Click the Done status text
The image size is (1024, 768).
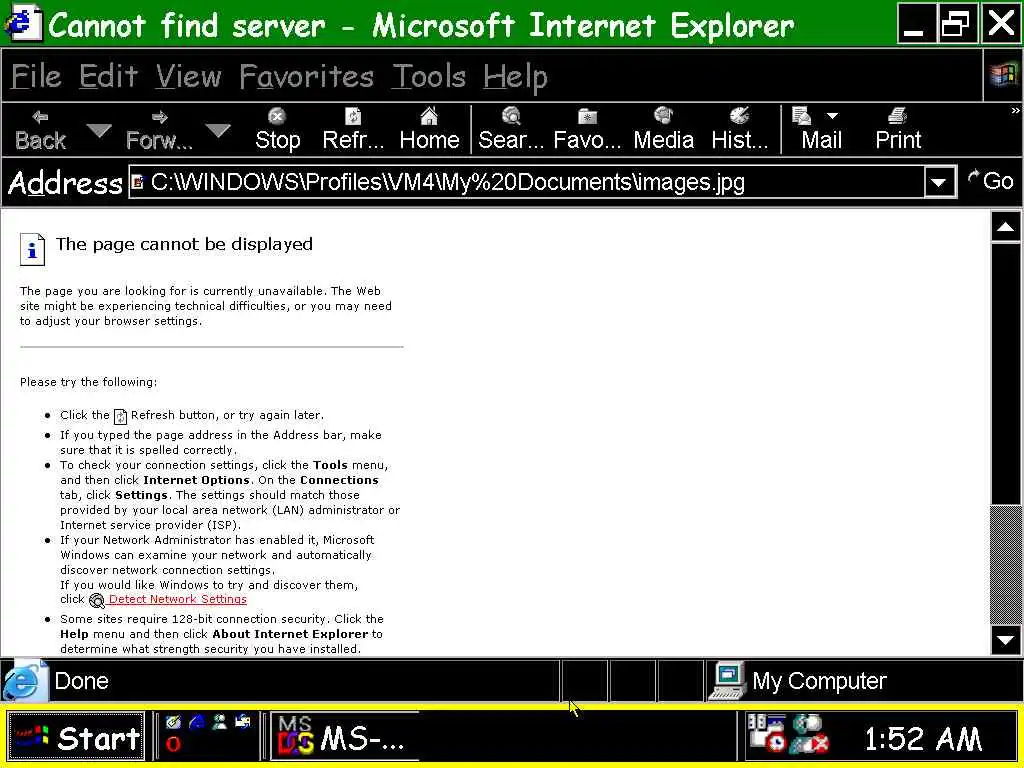[82, 681]
